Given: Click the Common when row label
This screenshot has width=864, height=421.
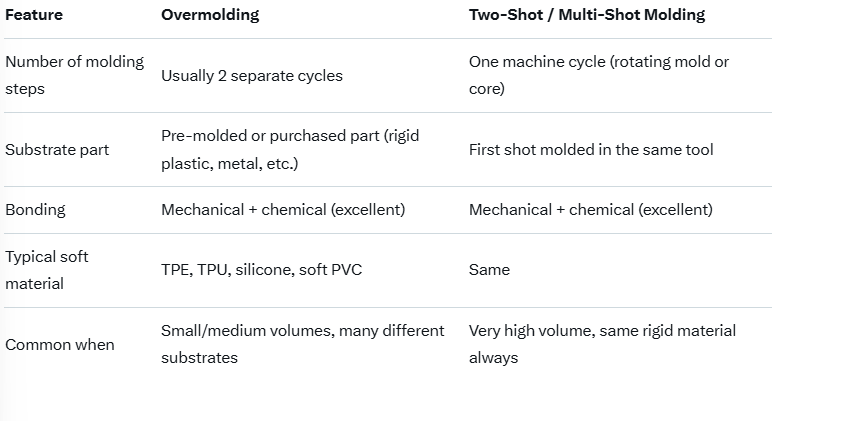Looking at the screenshot, I should (x=60, y=344).
